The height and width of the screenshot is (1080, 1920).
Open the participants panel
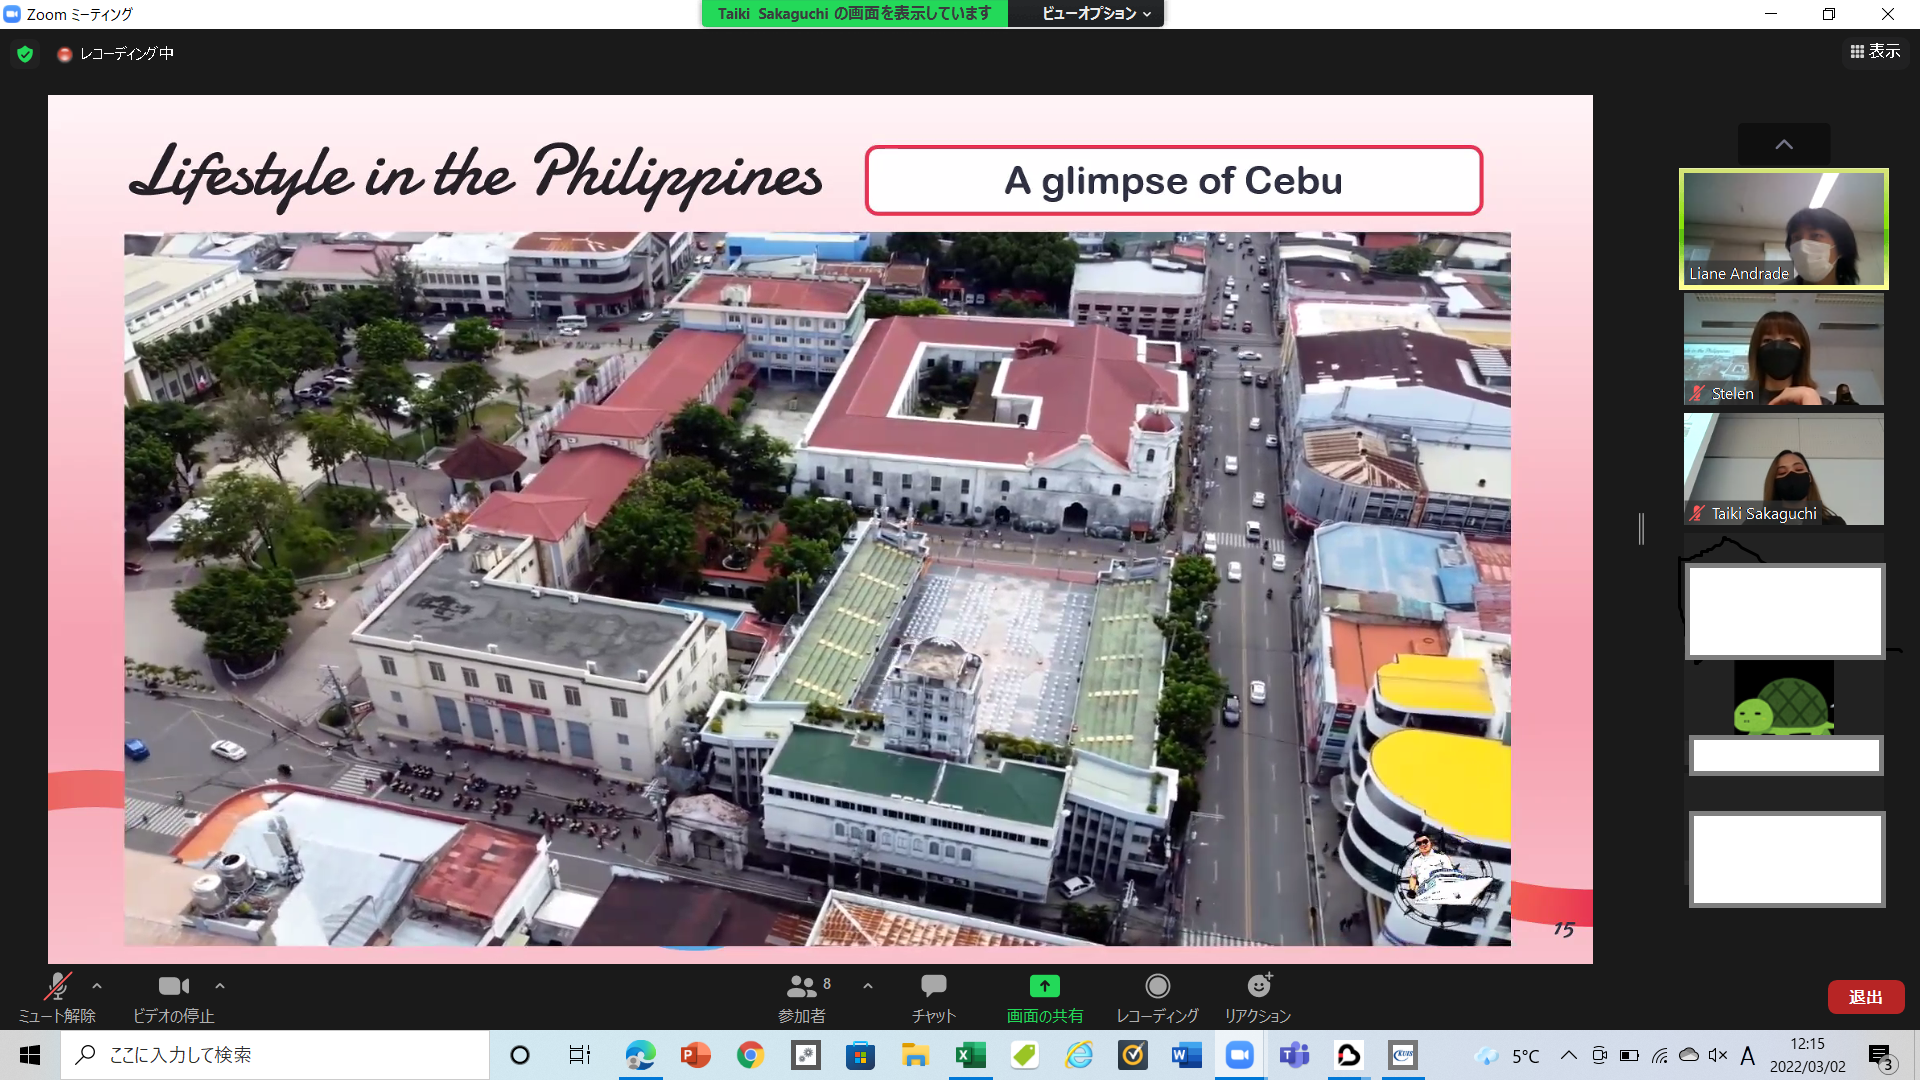803,998
